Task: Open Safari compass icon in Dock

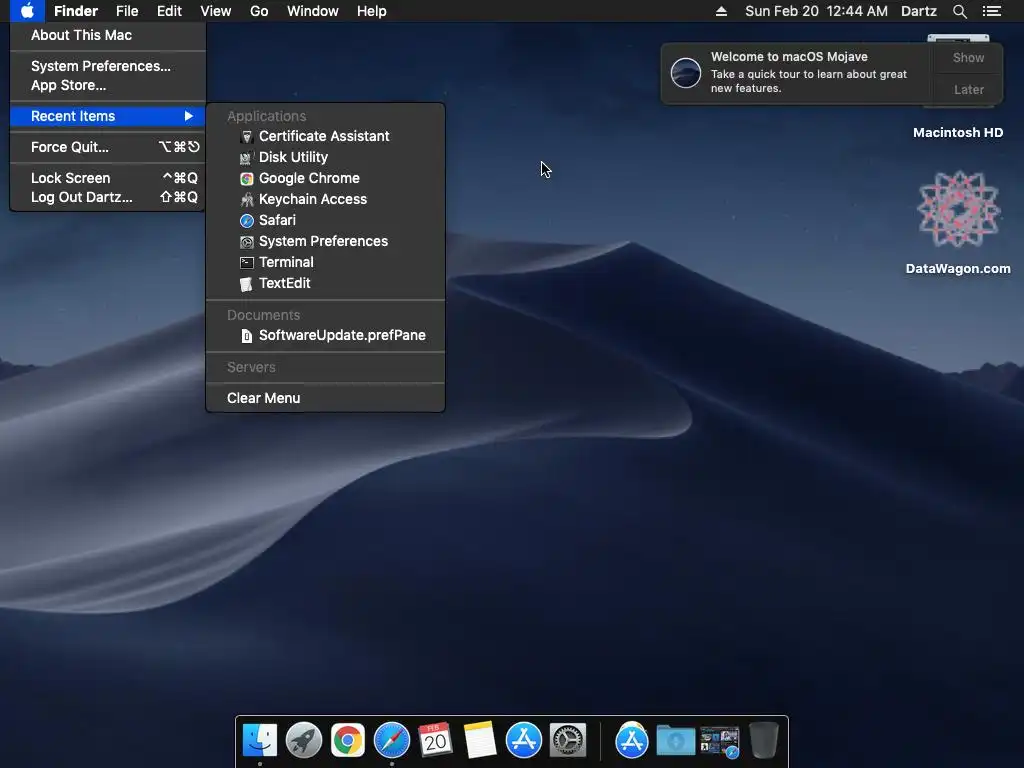Action: (392, 741)
